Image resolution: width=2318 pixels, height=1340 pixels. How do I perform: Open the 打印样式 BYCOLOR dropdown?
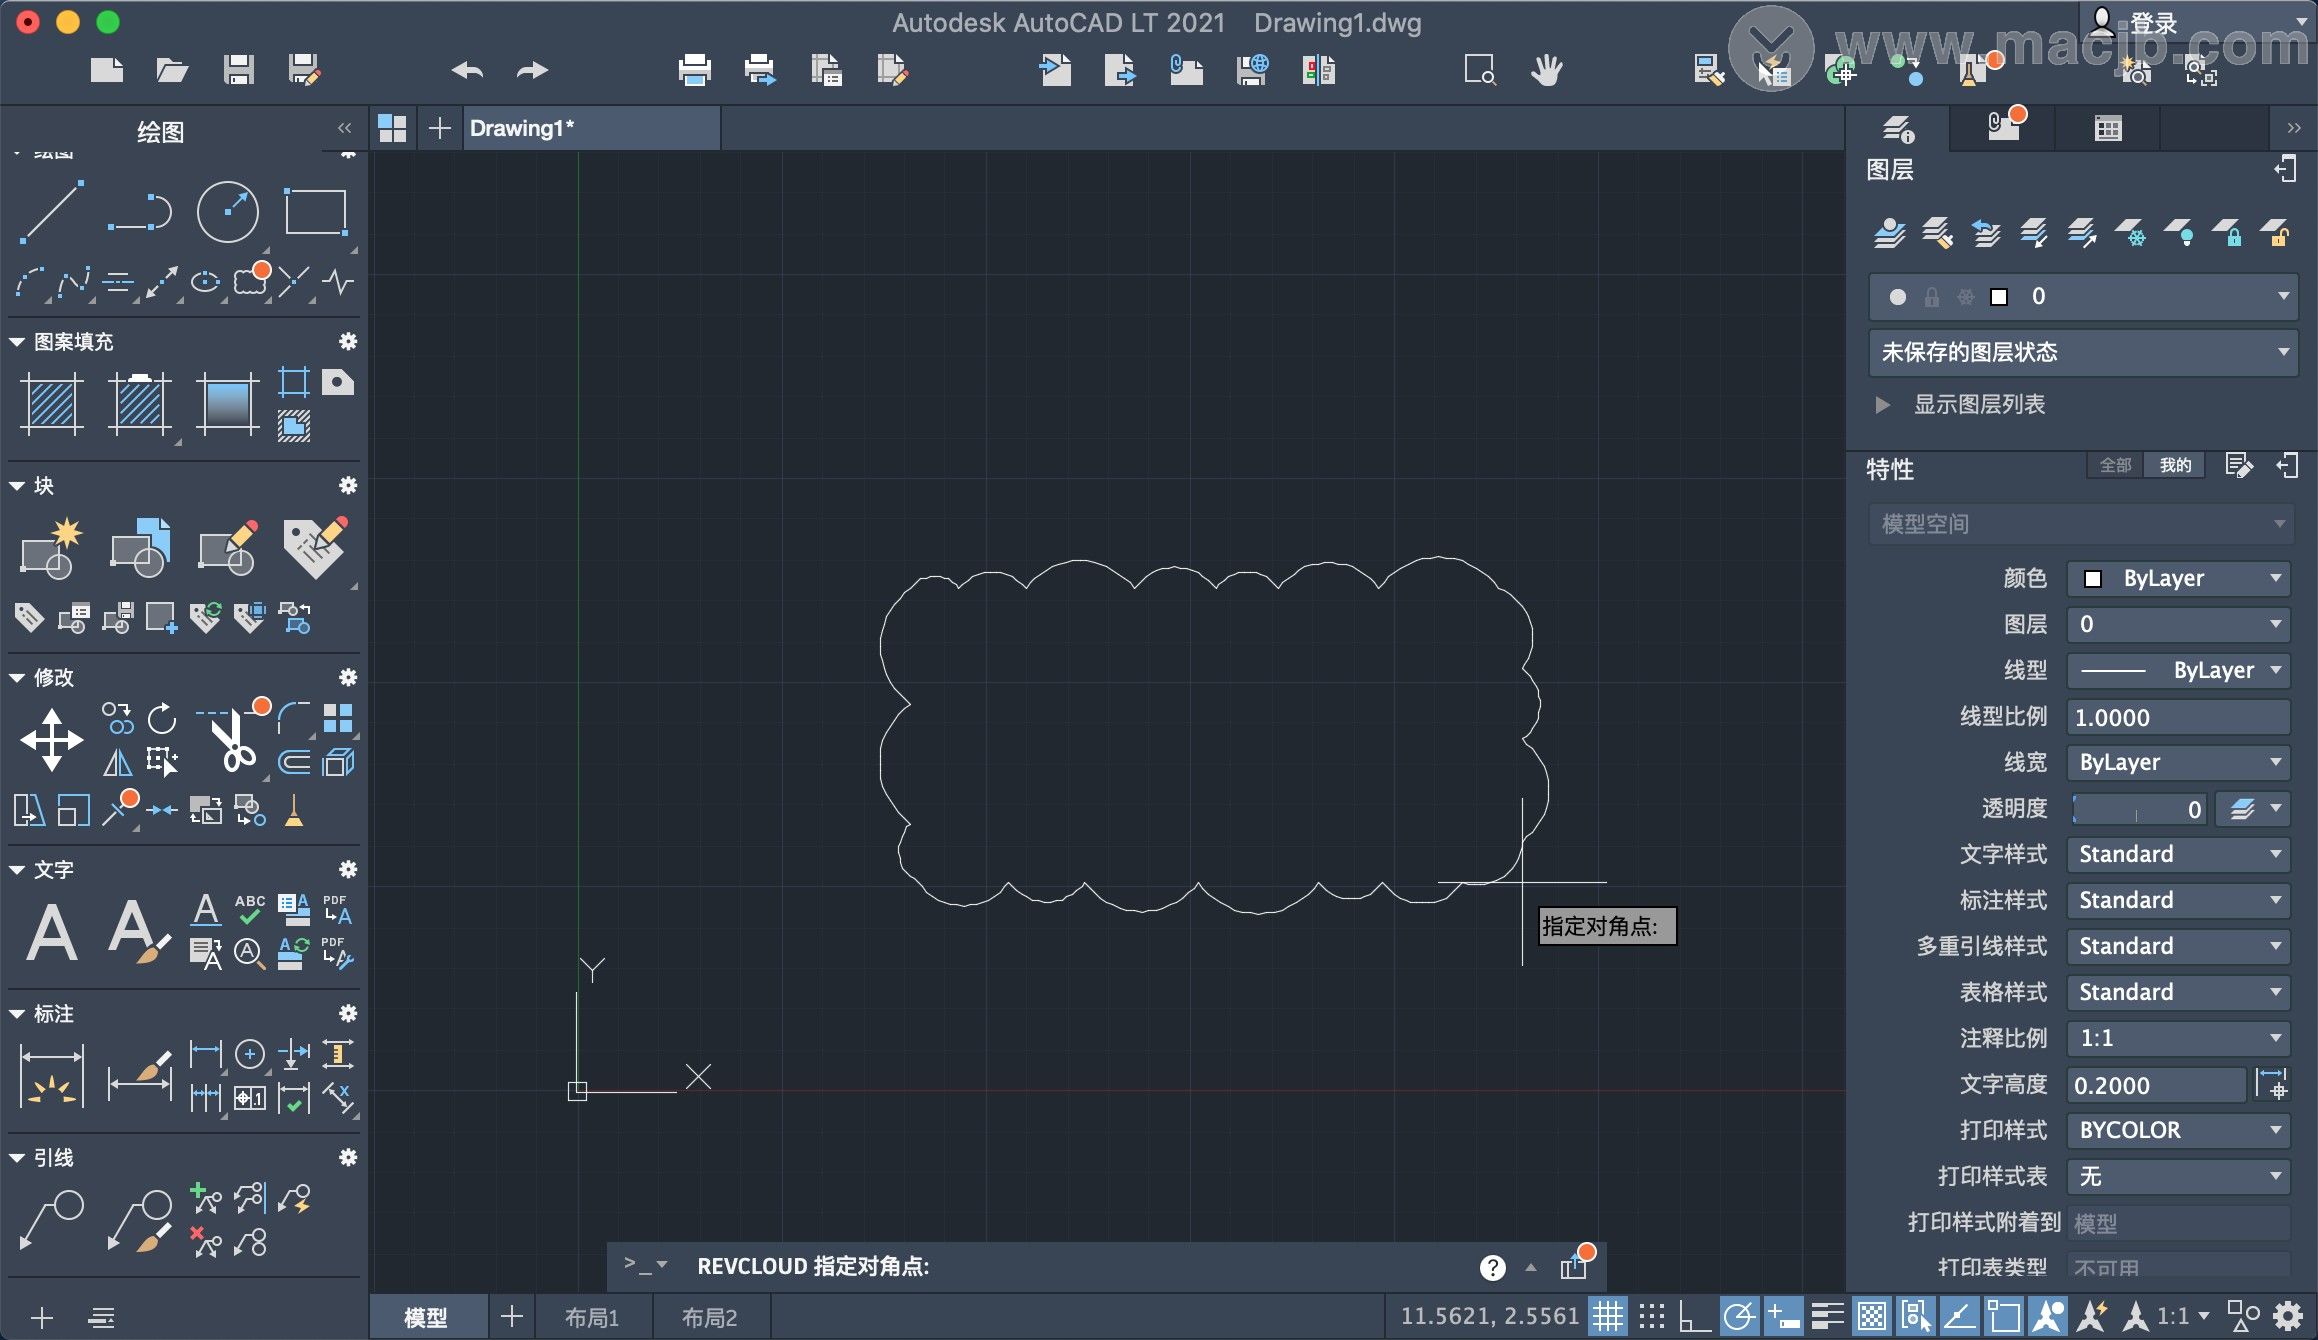pyautogui.click(x=2178, y=1130)
